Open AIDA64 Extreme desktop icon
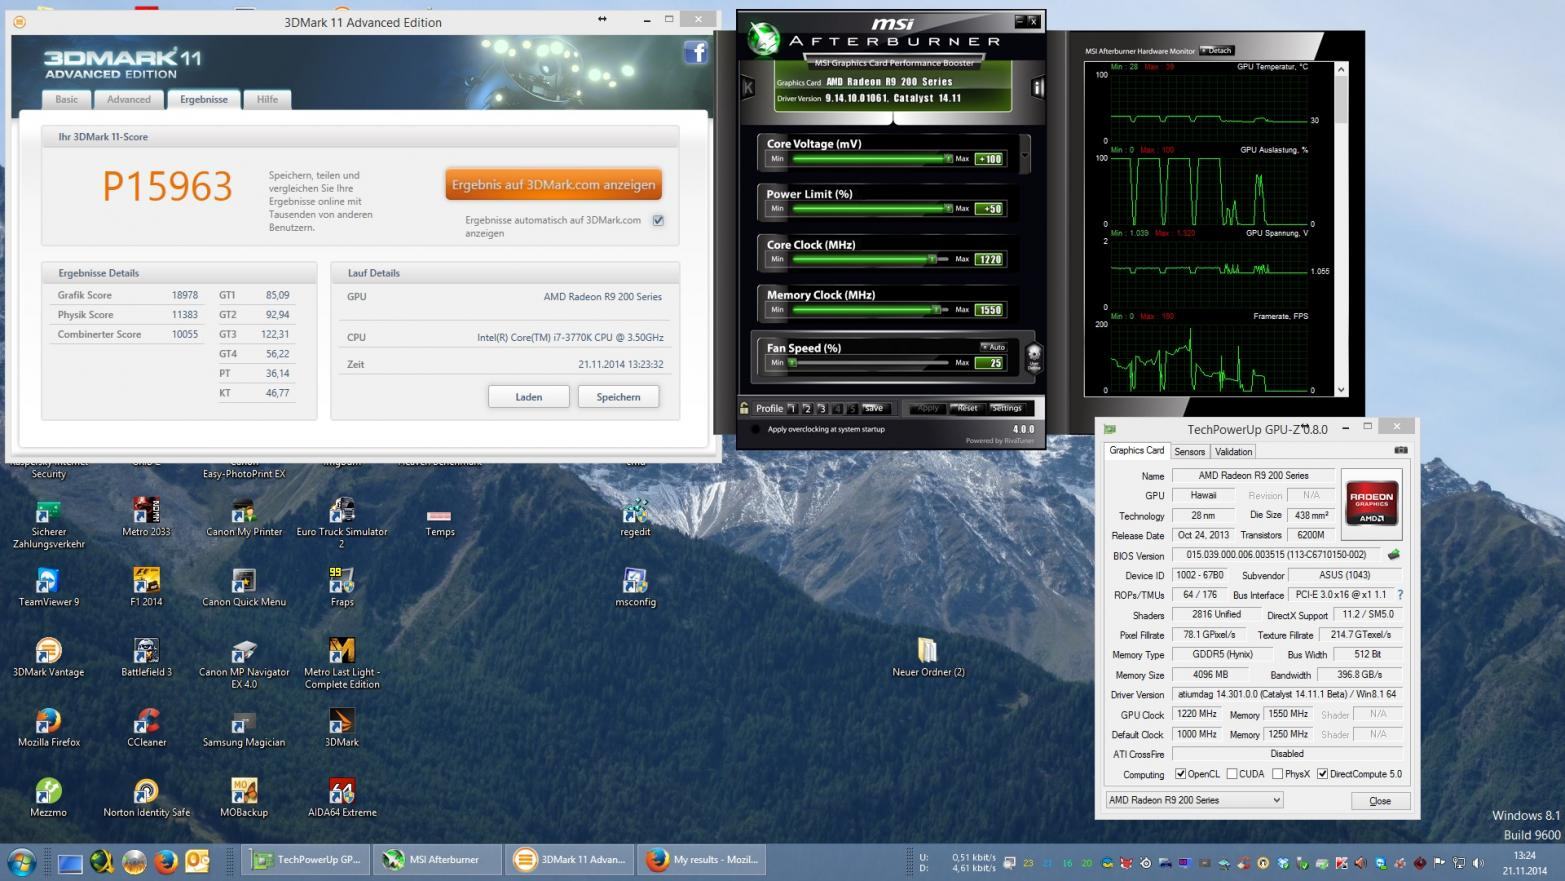The width and height of the screenshot is (1565, 881). (342, 797)
